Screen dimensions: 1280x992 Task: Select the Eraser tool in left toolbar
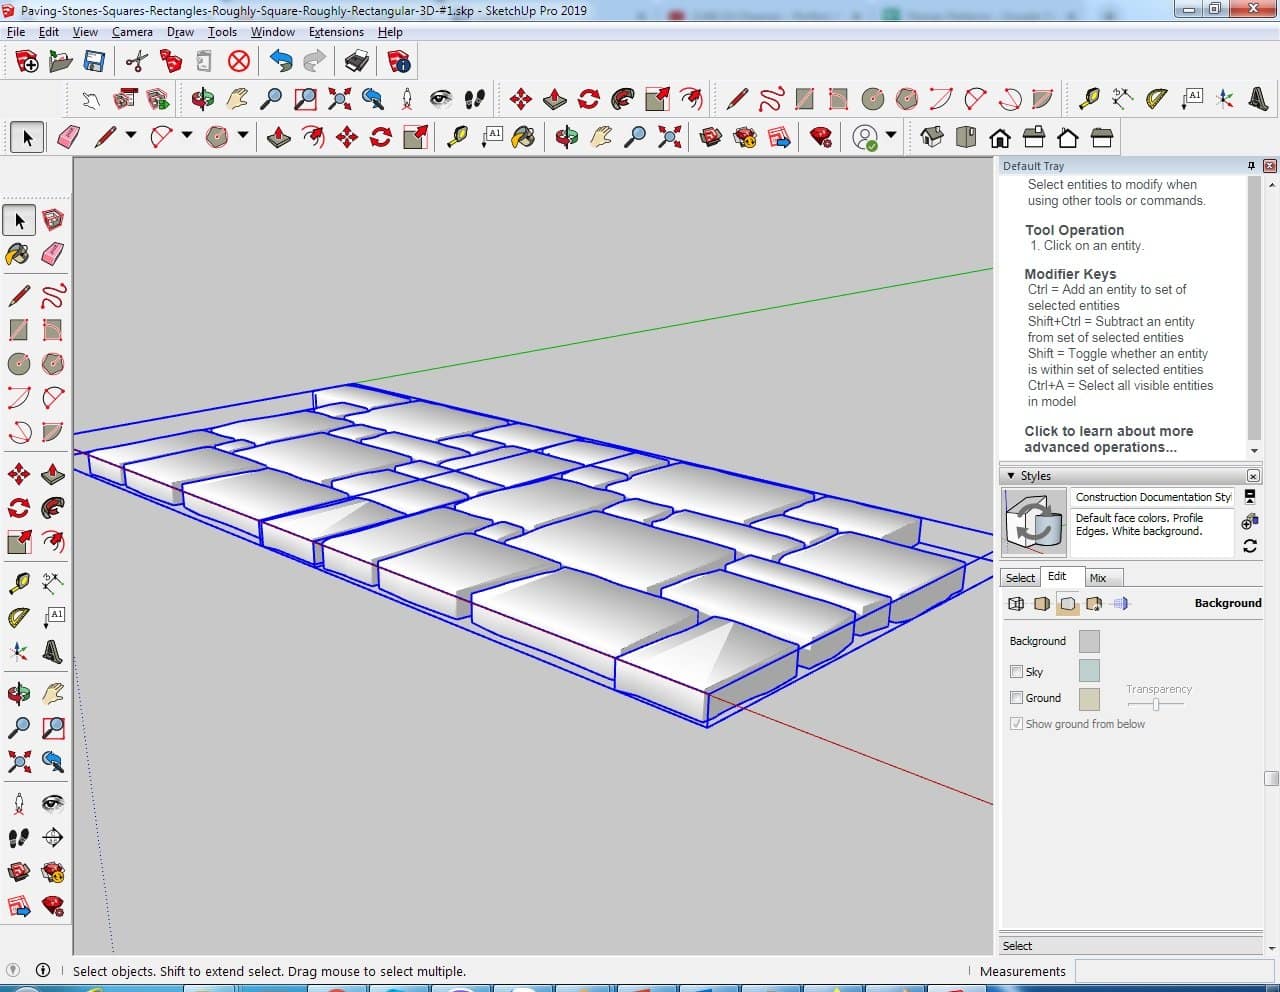click(x=53, y=254)
